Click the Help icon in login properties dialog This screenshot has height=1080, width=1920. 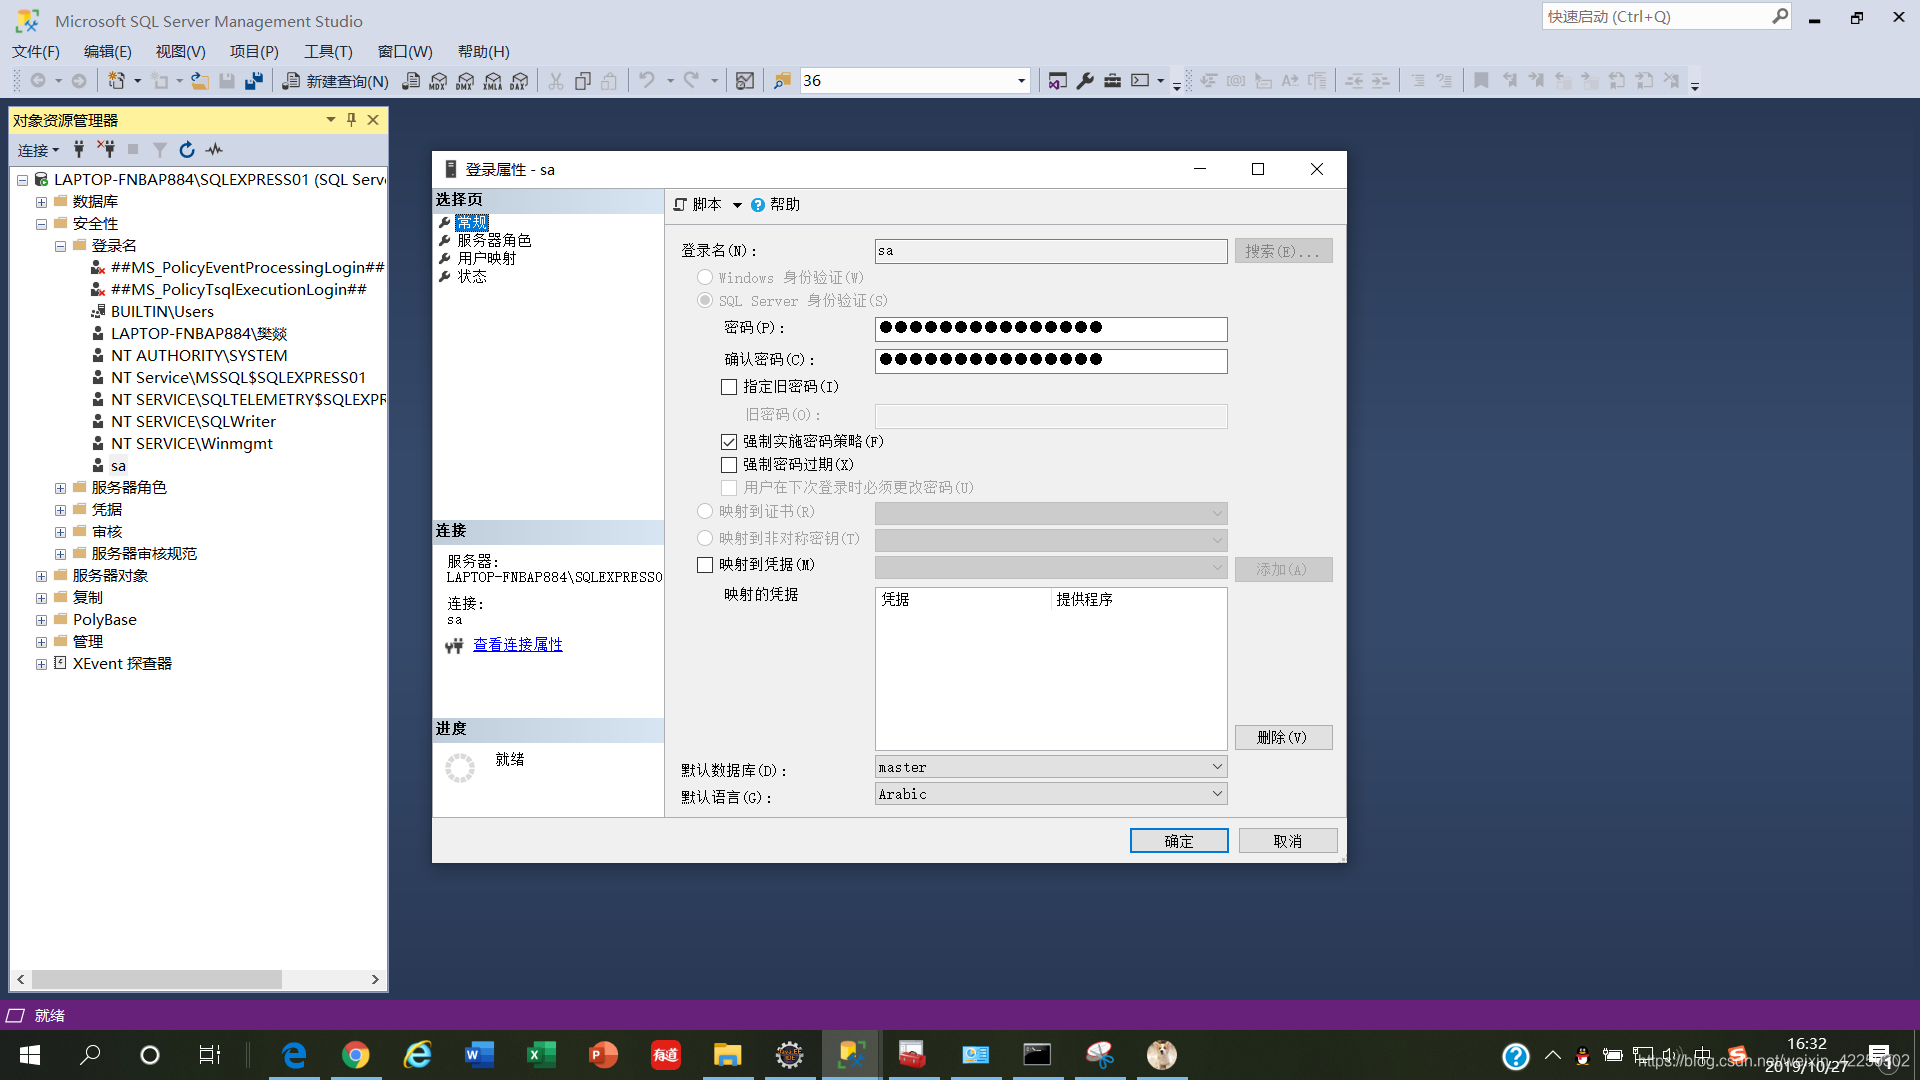pos(758,205)
